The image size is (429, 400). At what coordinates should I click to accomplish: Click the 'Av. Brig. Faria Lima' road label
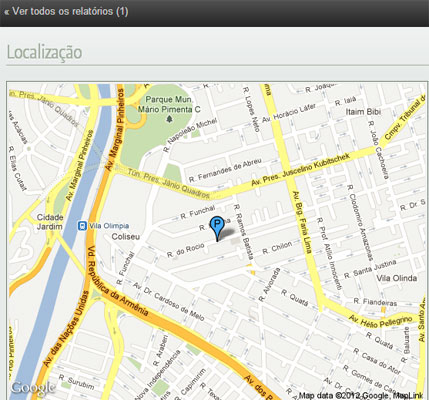click(302, 222)
